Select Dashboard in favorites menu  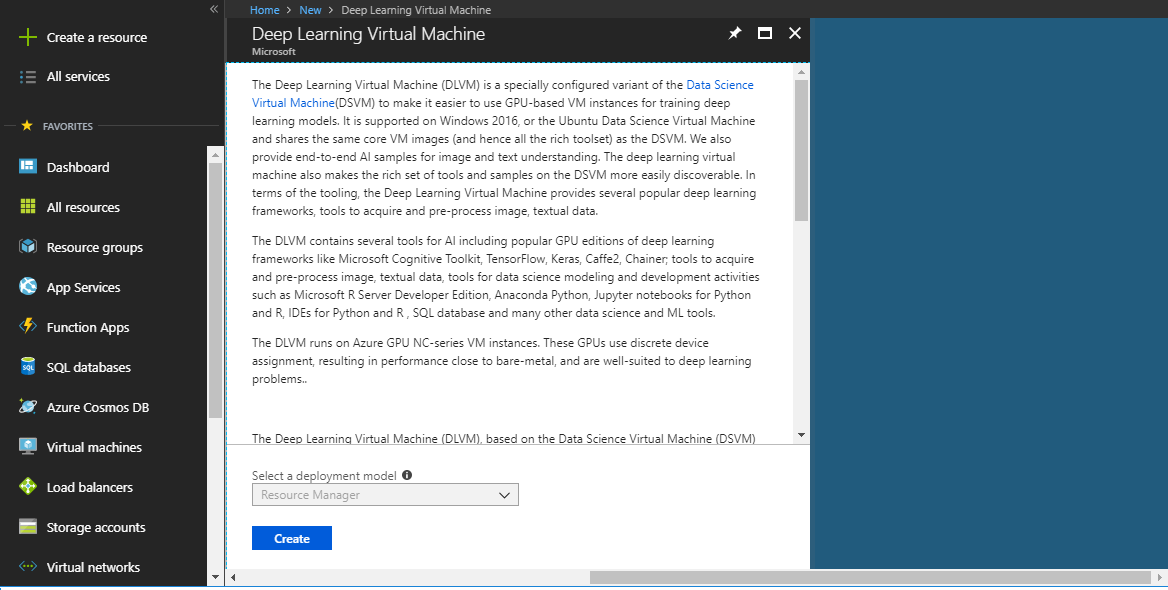[x=78, y=168]
